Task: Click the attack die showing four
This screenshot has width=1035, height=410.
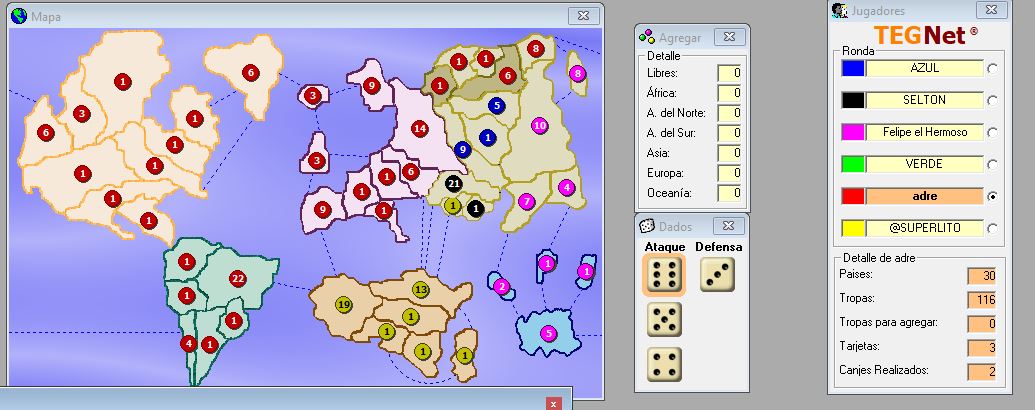Action: tap(661, 364)
